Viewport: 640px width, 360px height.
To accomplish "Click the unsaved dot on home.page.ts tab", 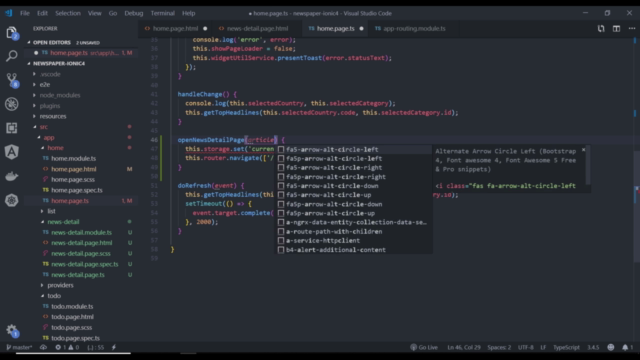I will point(361,29).
